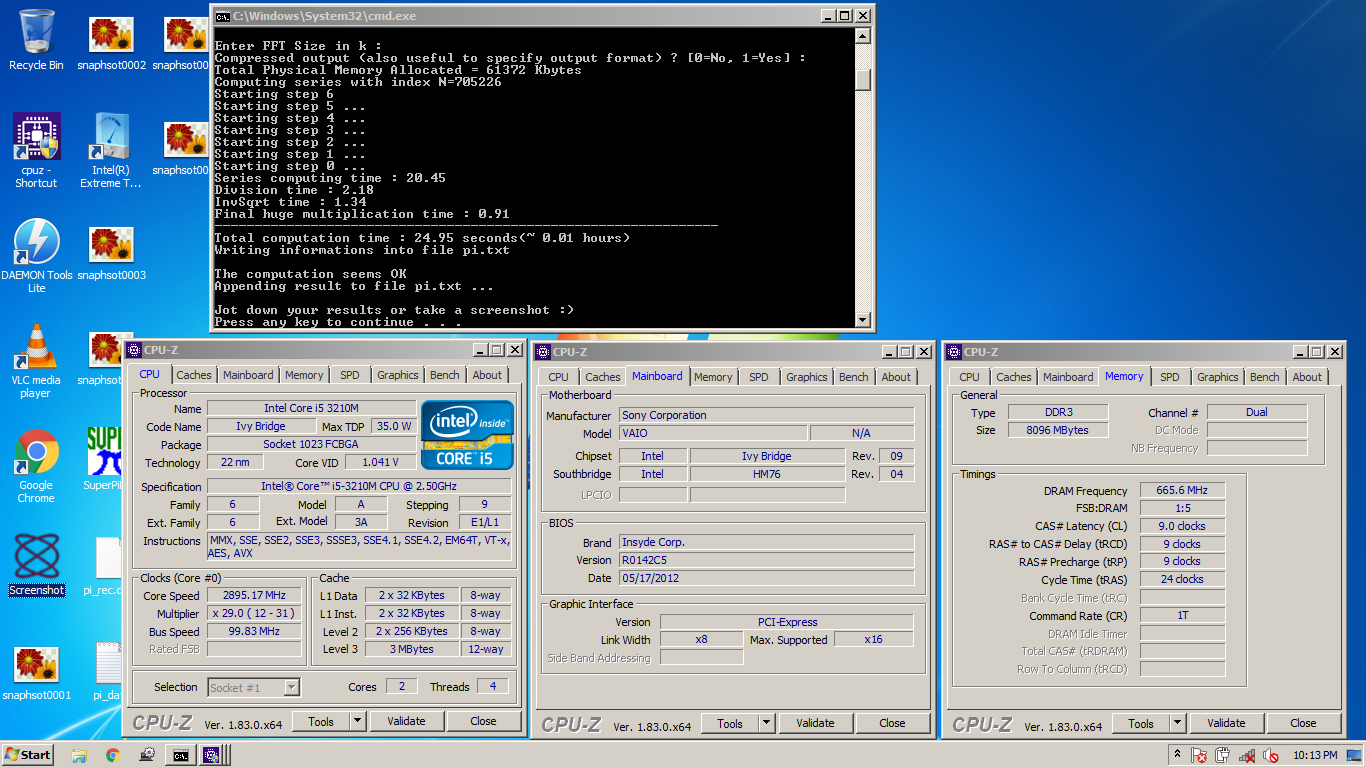1366x768 pixels.
Task: Select the DAEMON Tools Lite desktop icon
Action: (x=36, y=256)
